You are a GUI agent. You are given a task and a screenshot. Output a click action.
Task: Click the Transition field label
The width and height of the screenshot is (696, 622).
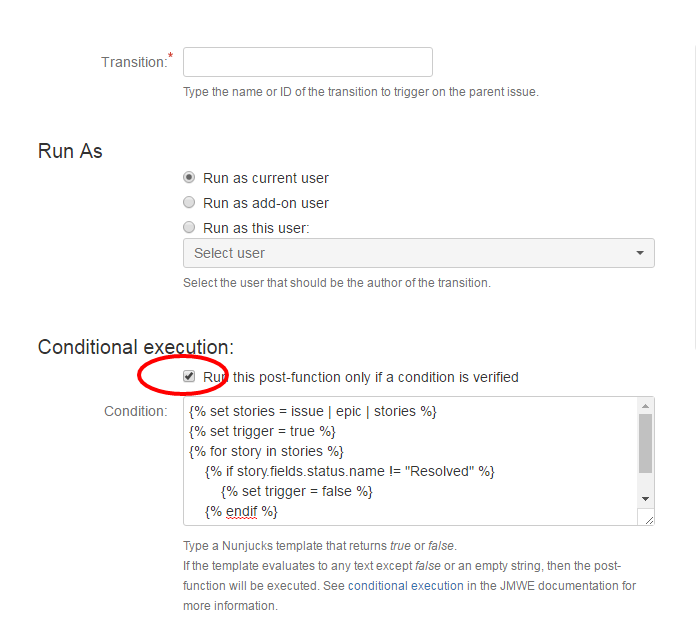tap(134, 62)
